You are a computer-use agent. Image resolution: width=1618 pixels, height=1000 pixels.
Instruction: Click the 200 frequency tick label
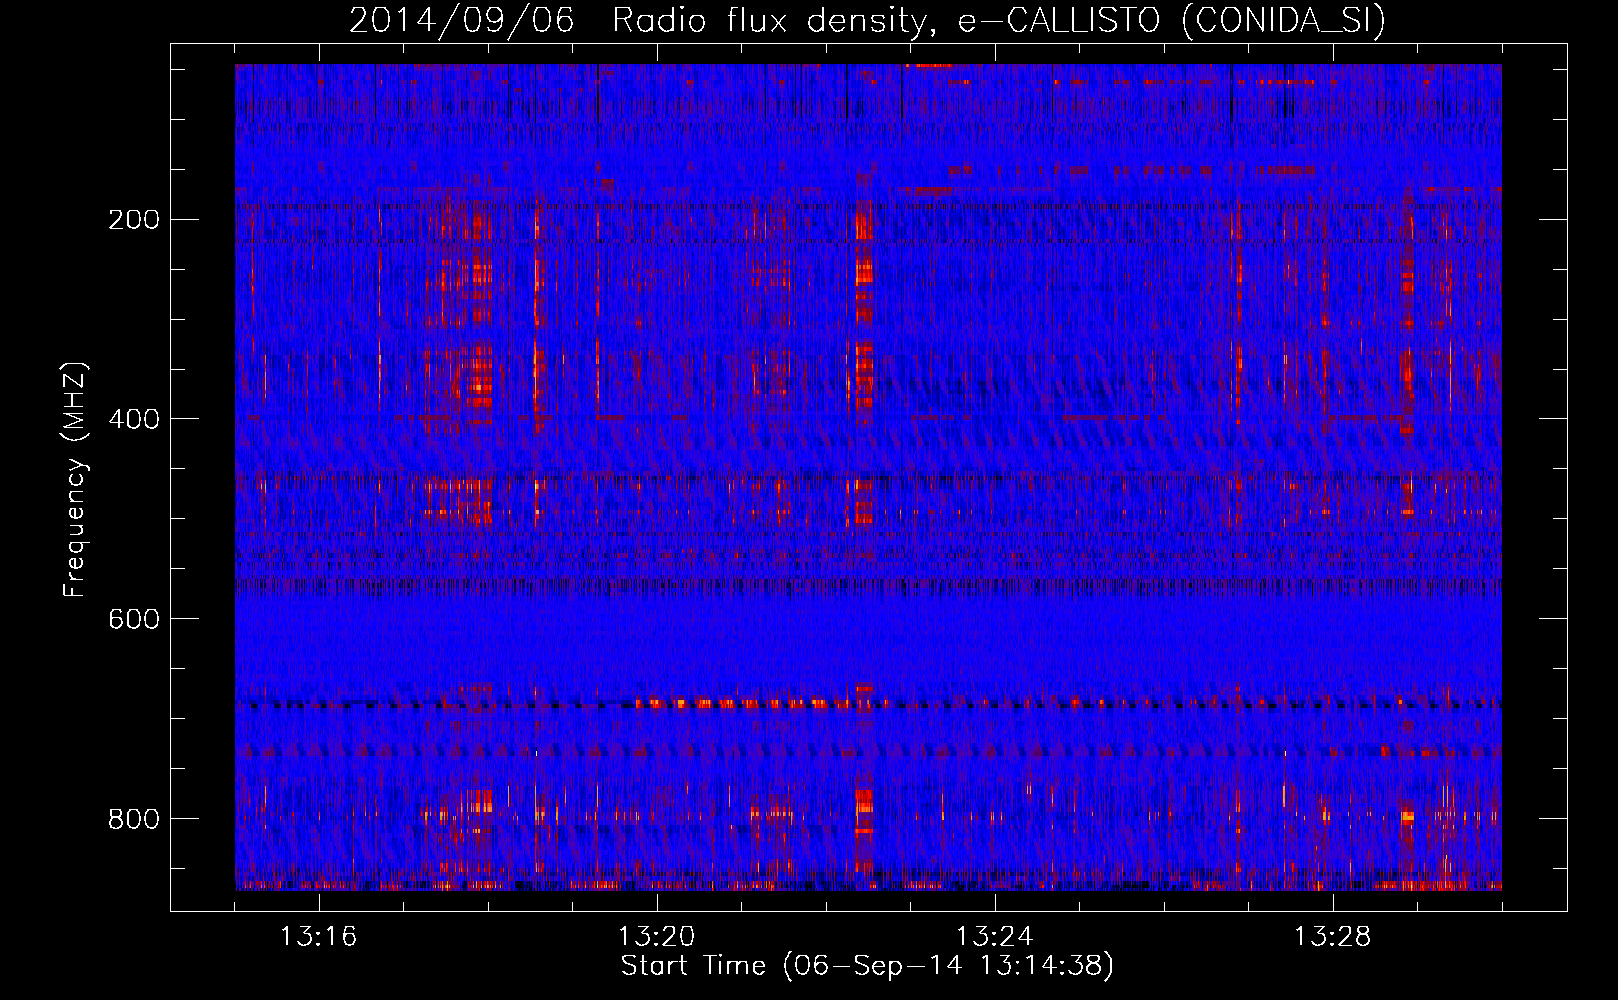coord(133,219)
